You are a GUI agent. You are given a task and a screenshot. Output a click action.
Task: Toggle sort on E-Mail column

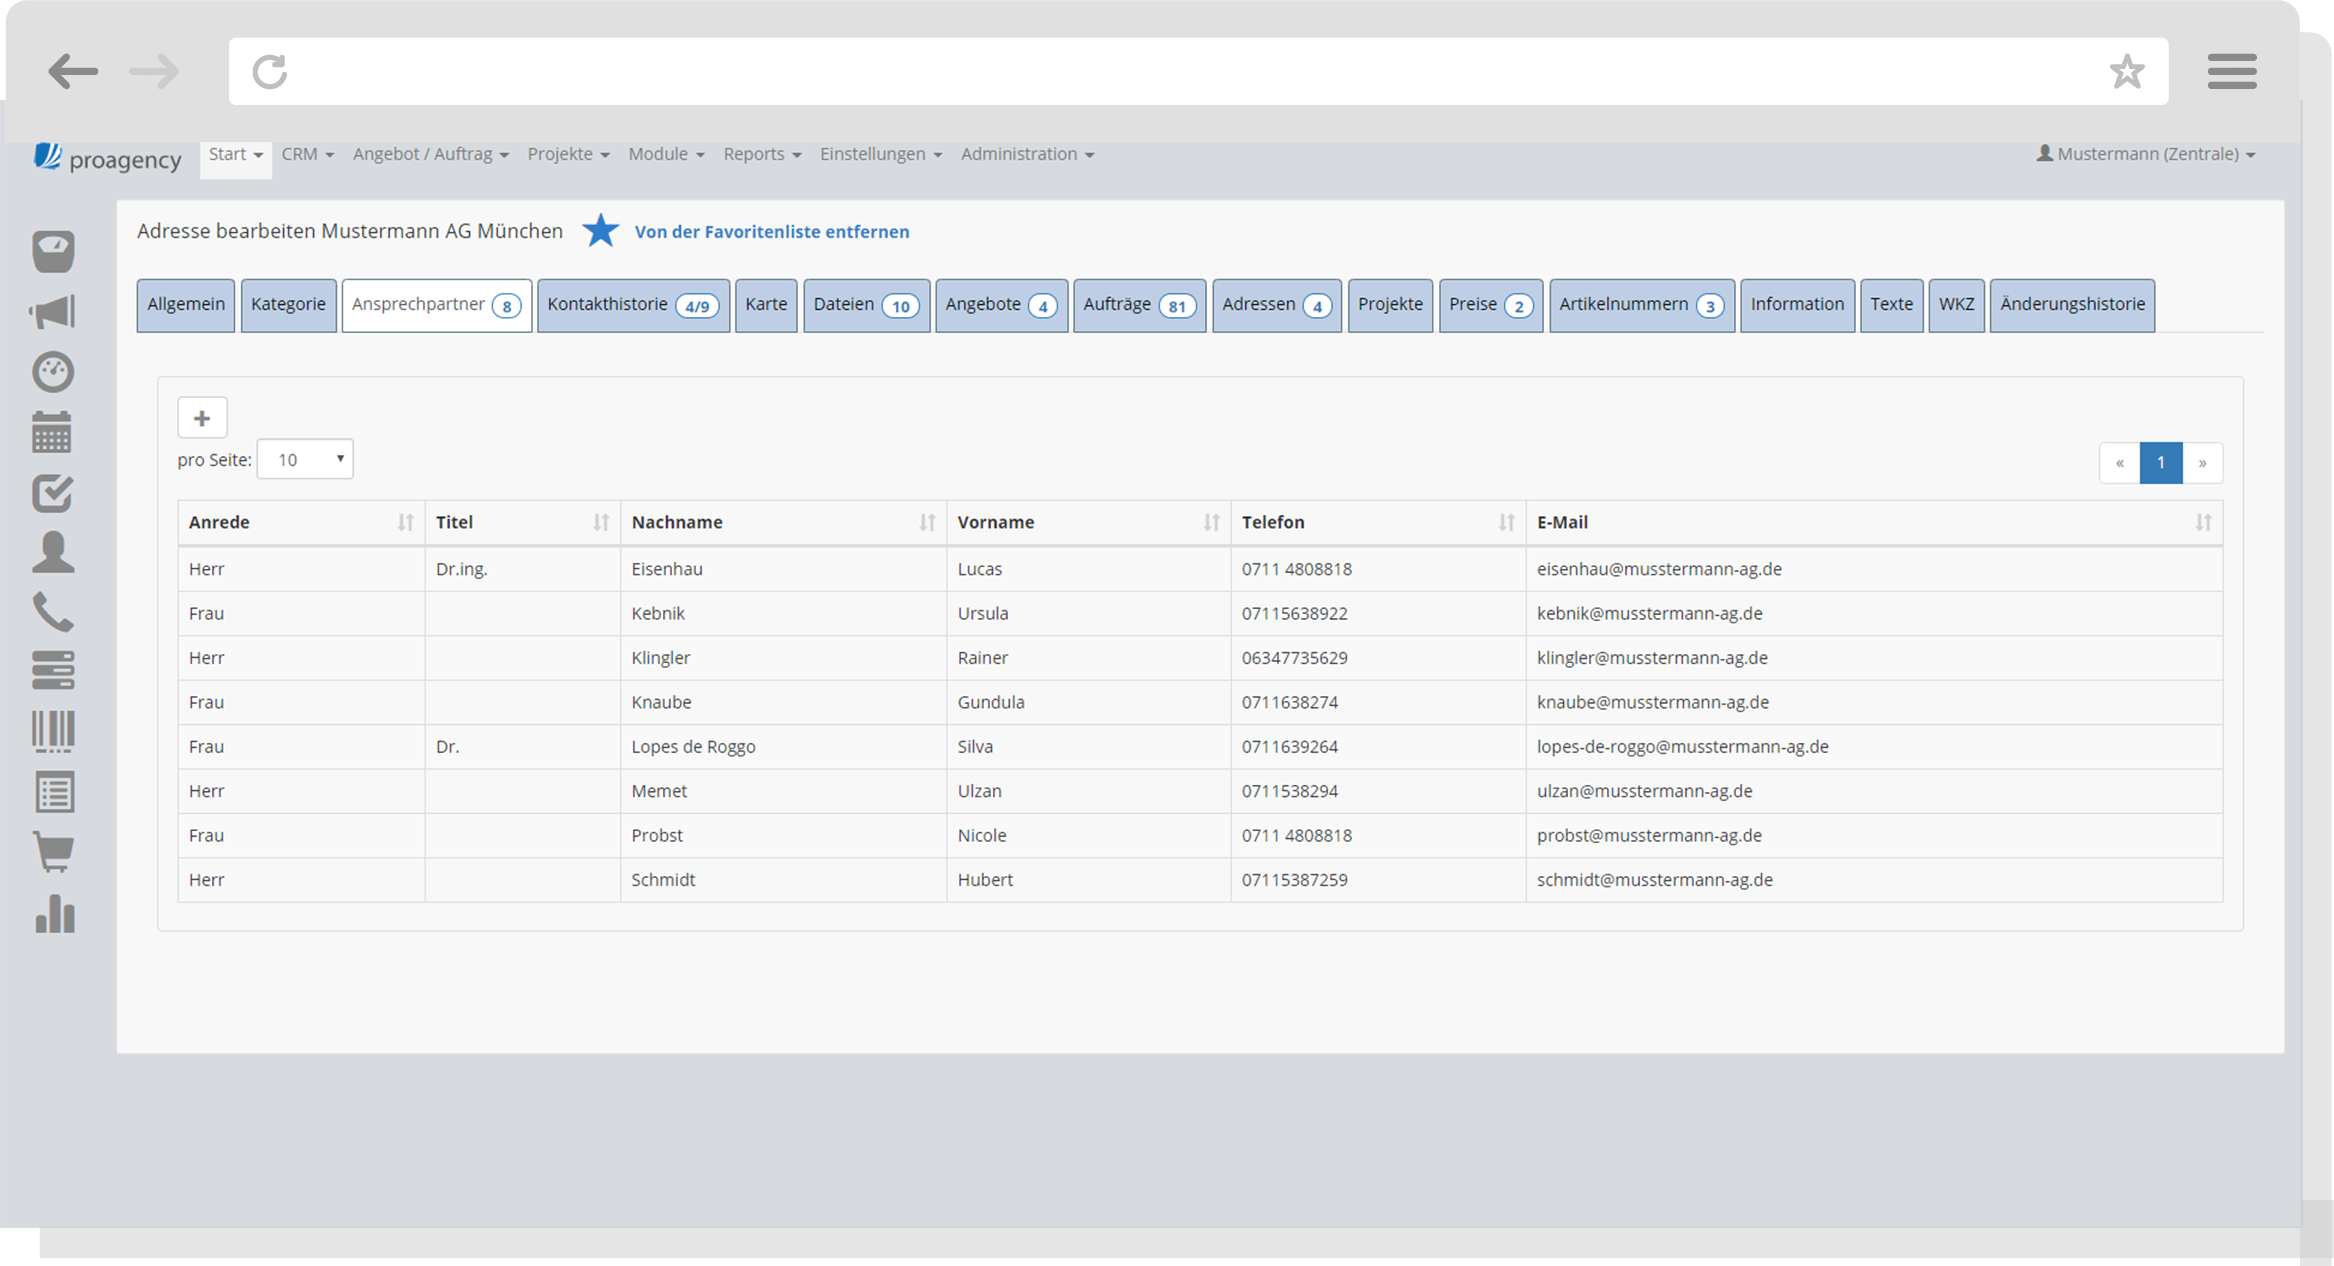pyautogui.click(x=2202, y=522)
